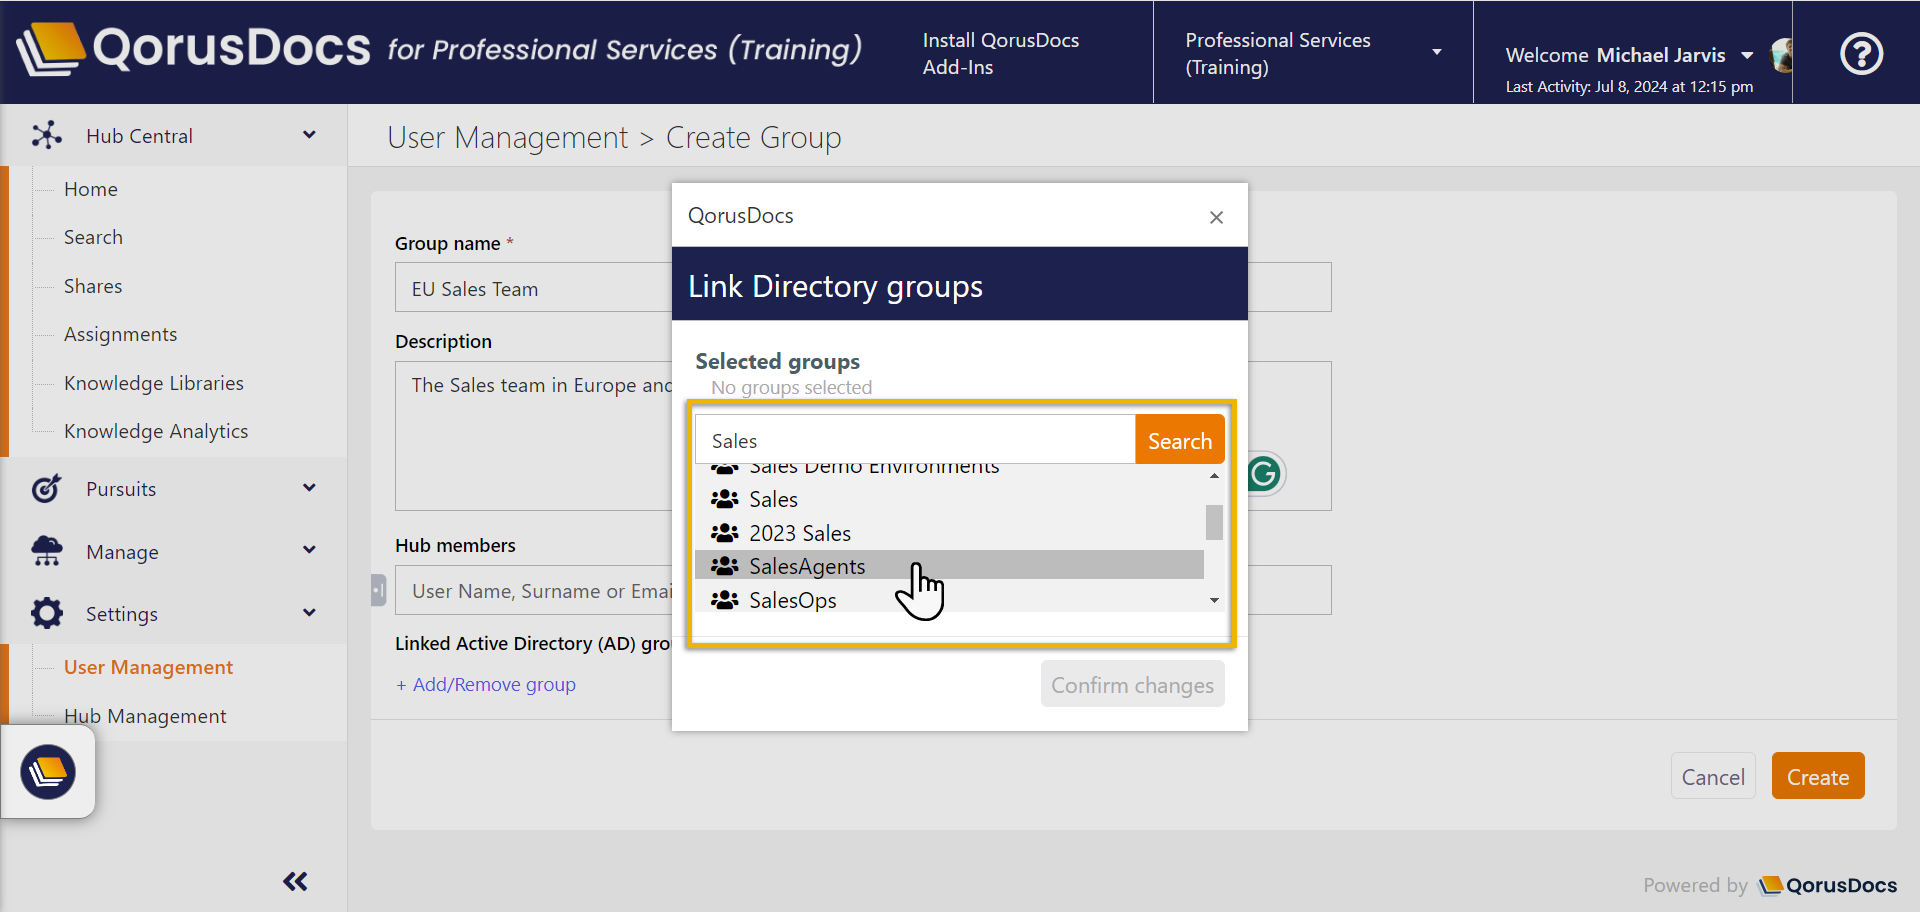Click the Hub members side handle
This screenshot has width=1920, height=912.
[x=378, y=590]
